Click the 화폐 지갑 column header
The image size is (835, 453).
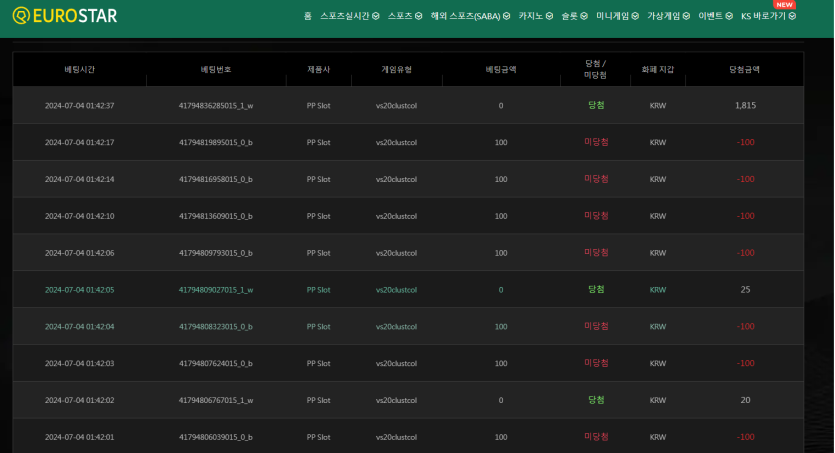point(658,69)
